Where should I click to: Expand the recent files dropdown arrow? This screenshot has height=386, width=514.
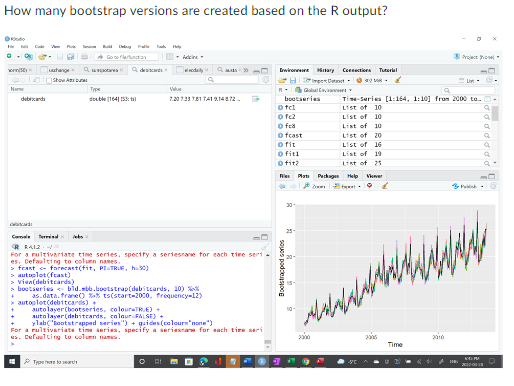[50, 57]
